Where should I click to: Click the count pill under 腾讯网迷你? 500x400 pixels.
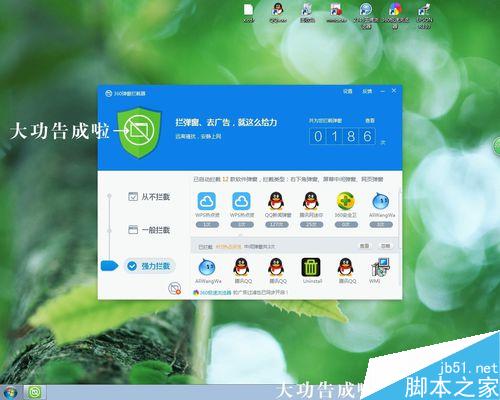tap(311, 225)
